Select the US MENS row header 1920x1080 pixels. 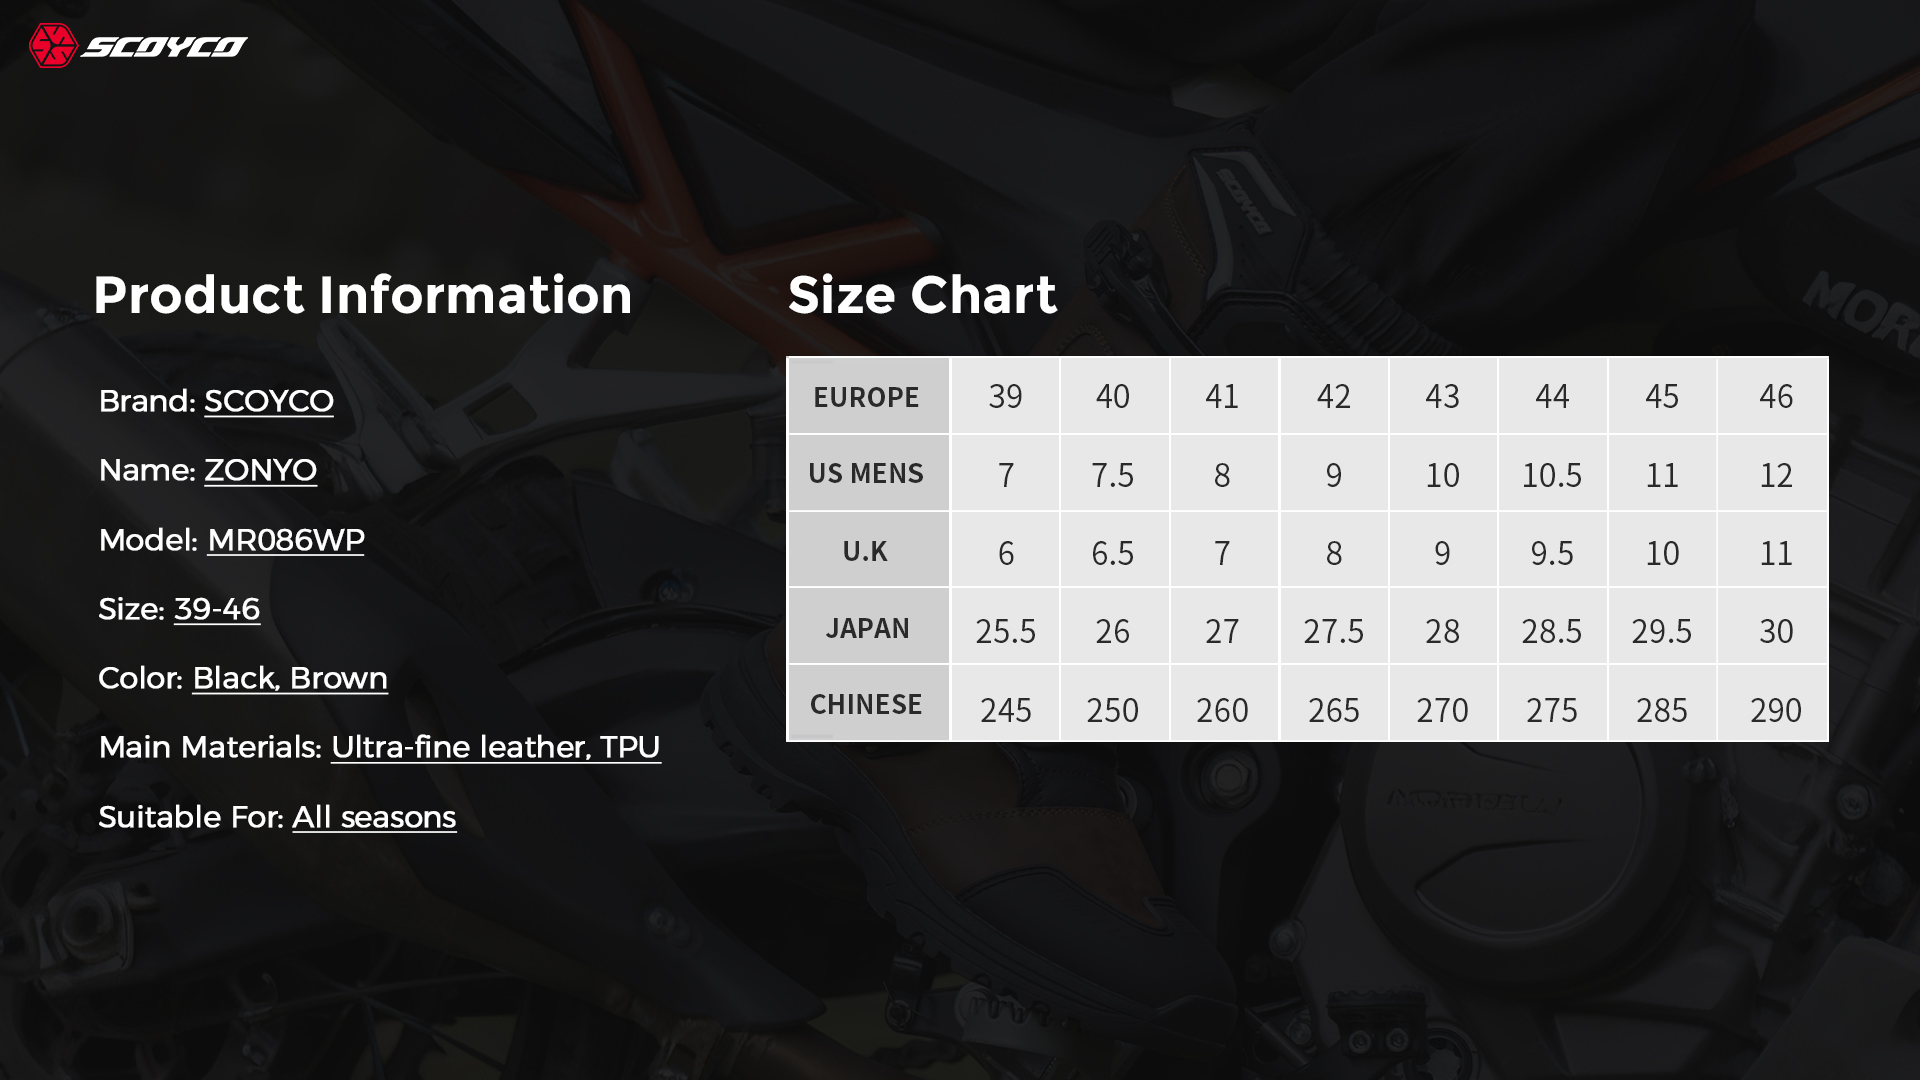tap(868, 473)
